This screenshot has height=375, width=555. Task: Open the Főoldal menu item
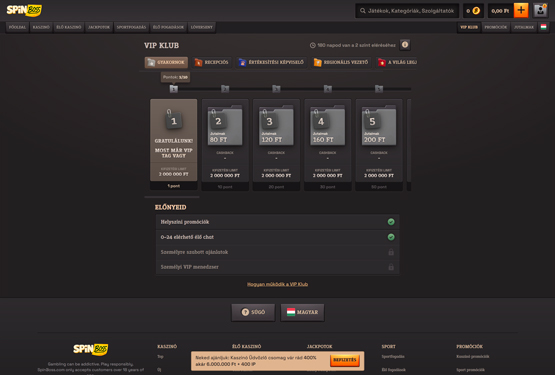(17, 27)
